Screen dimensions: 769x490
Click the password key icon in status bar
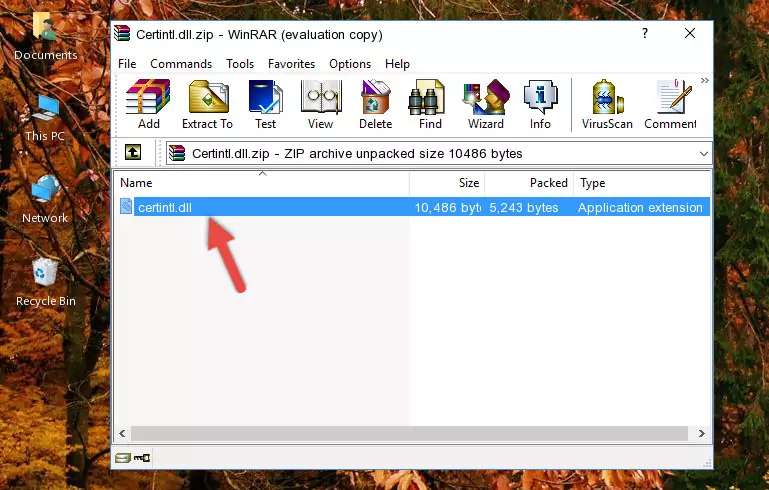pyautogui.click(x=142, y=458)
